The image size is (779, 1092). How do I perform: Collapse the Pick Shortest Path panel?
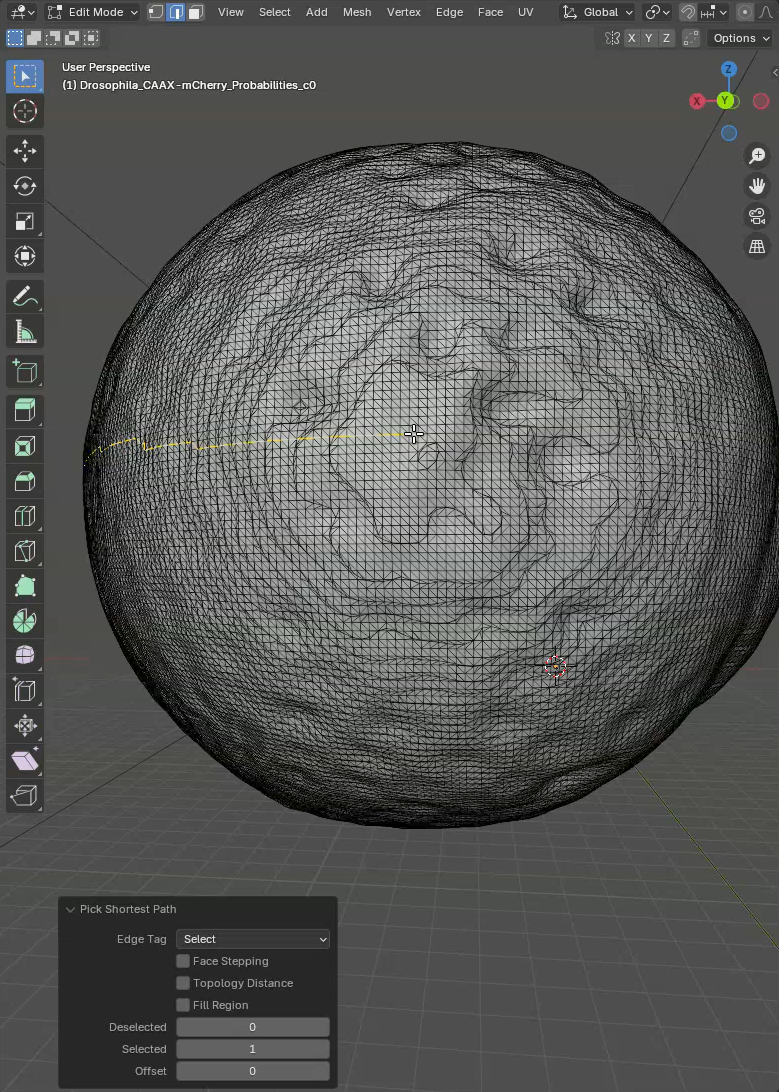coord(70,909)
